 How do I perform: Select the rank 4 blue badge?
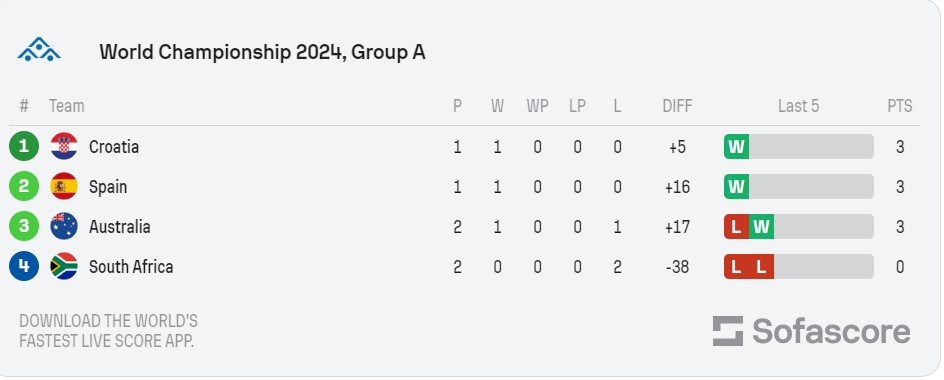tap(24, 266)
